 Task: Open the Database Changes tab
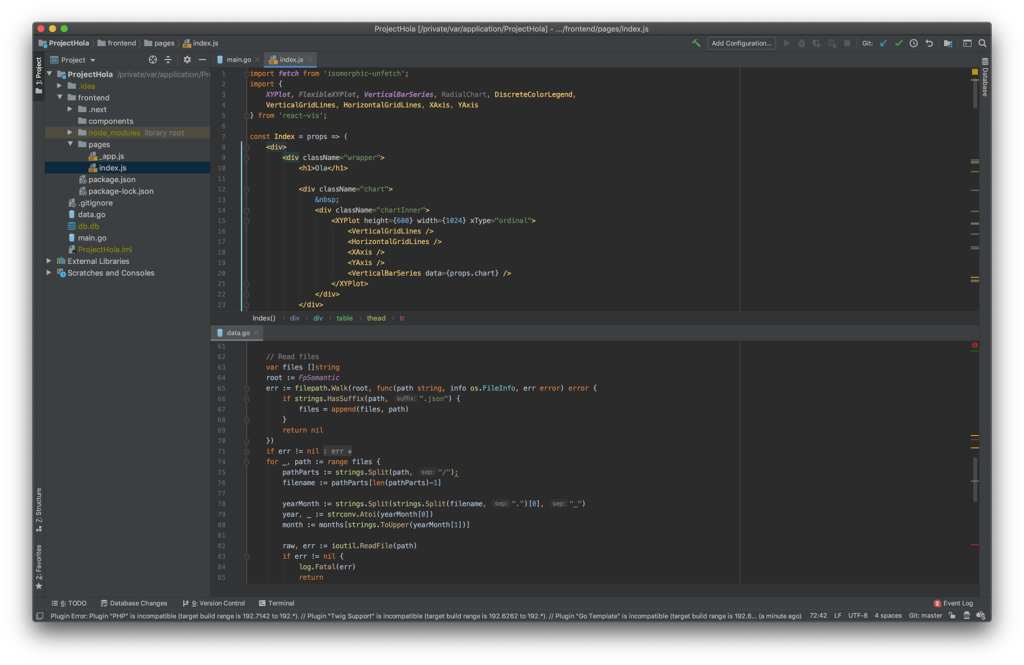tap(134, 603)
